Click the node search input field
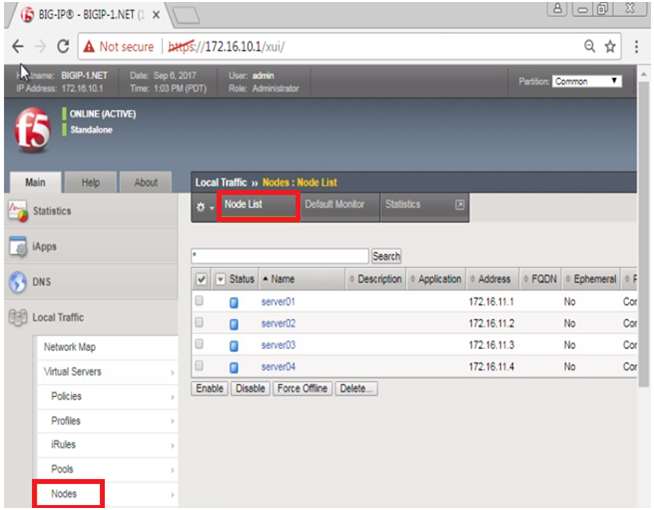 [280, 257]
